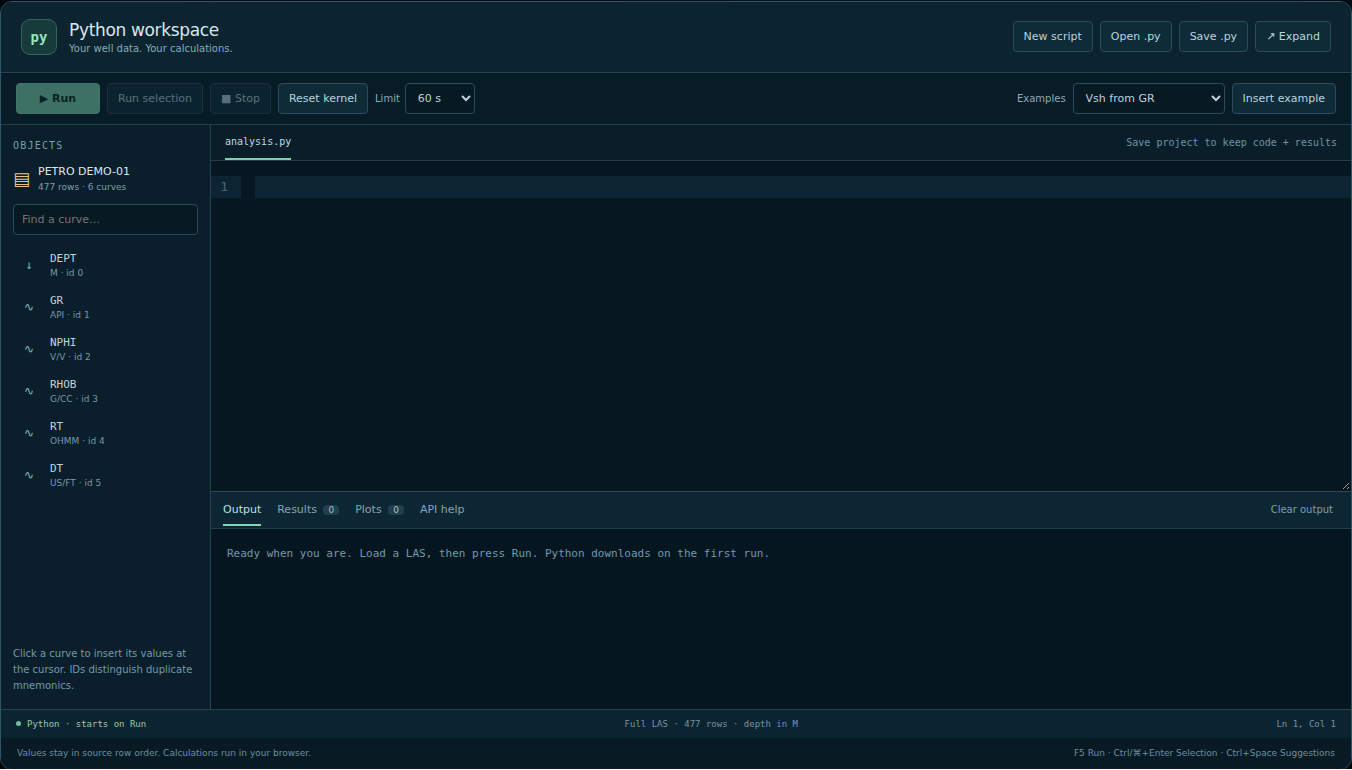Click the Save .py button
1352x770 pixels.
(1213, 36)
